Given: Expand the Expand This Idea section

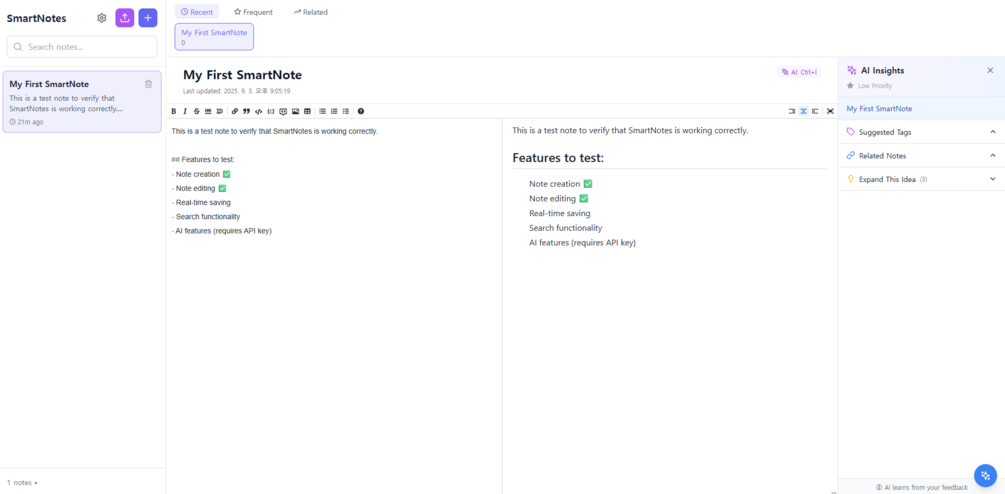Looking at the screenshot, I should click(x=992, y=179).
